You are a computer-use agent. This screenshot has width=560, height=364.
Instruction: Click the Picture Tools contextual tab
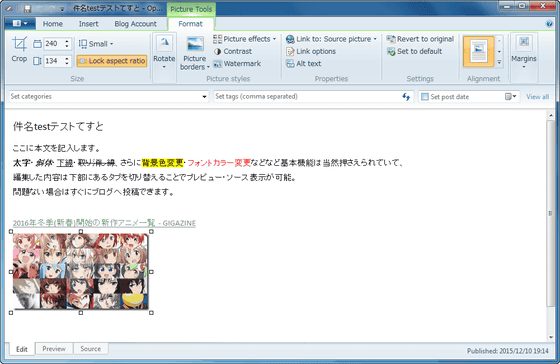tap(191, 9)
